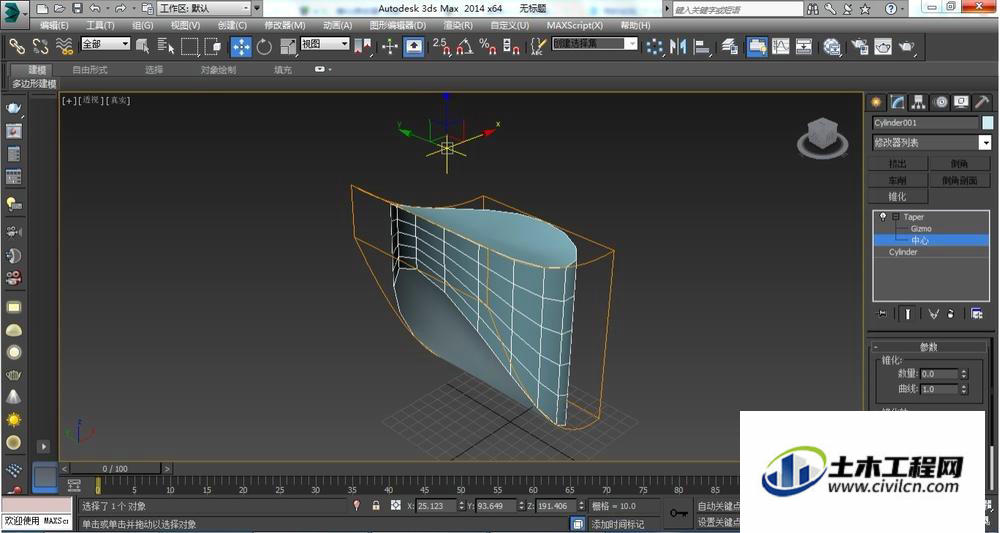Open the 修改器(M) menu
Image resolution: width=1000 pixels, height=533 pixels.
tap(284, 25)
